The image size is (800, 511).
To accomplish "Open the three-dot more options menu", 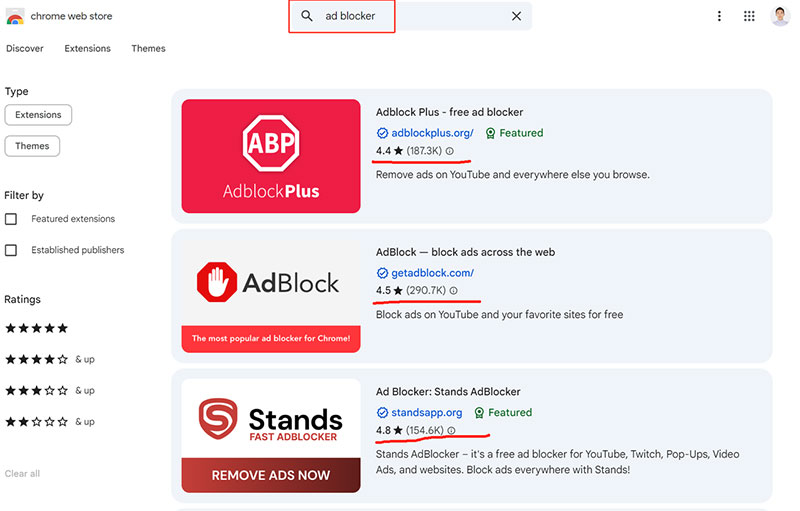I will tap(719, 16).
